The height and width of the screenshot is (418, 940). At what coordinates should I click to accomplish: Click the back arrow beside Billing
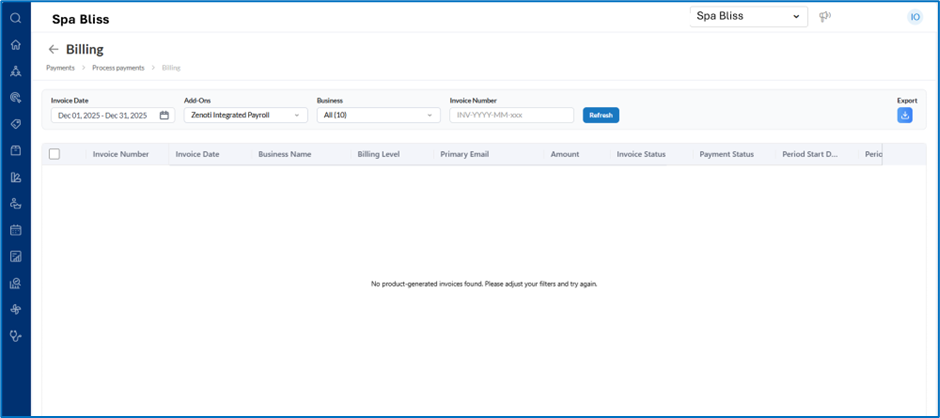coord(53,49)
